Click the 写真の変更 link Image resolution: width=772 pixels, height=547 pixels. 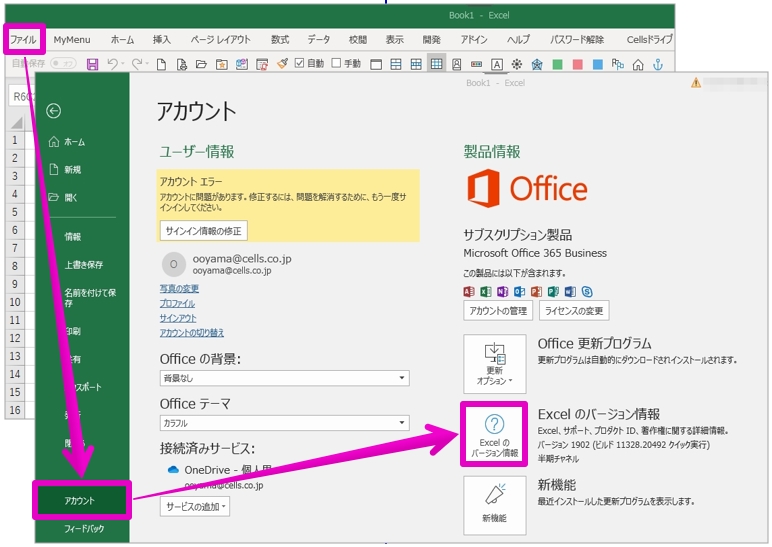point(179,289)
